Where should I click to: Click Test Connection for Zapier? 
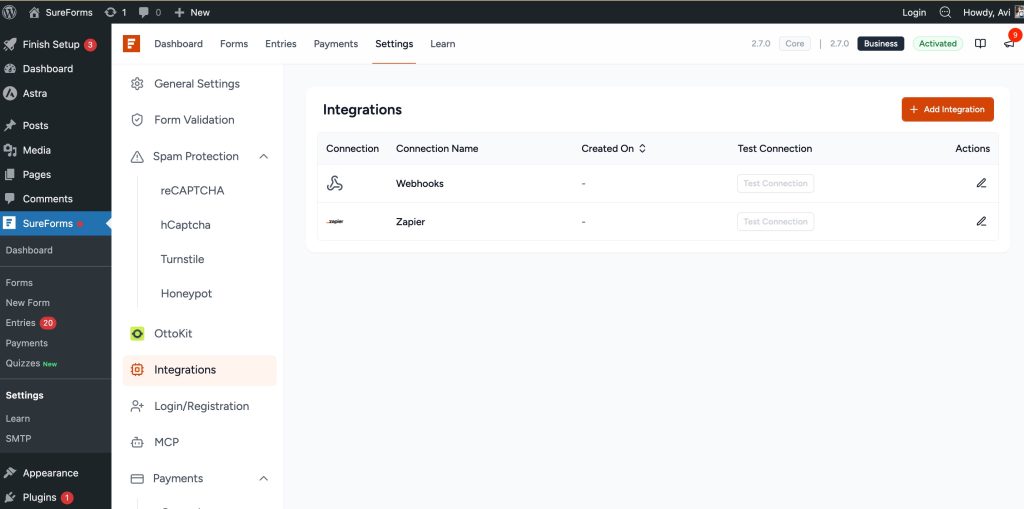[775, 222]
